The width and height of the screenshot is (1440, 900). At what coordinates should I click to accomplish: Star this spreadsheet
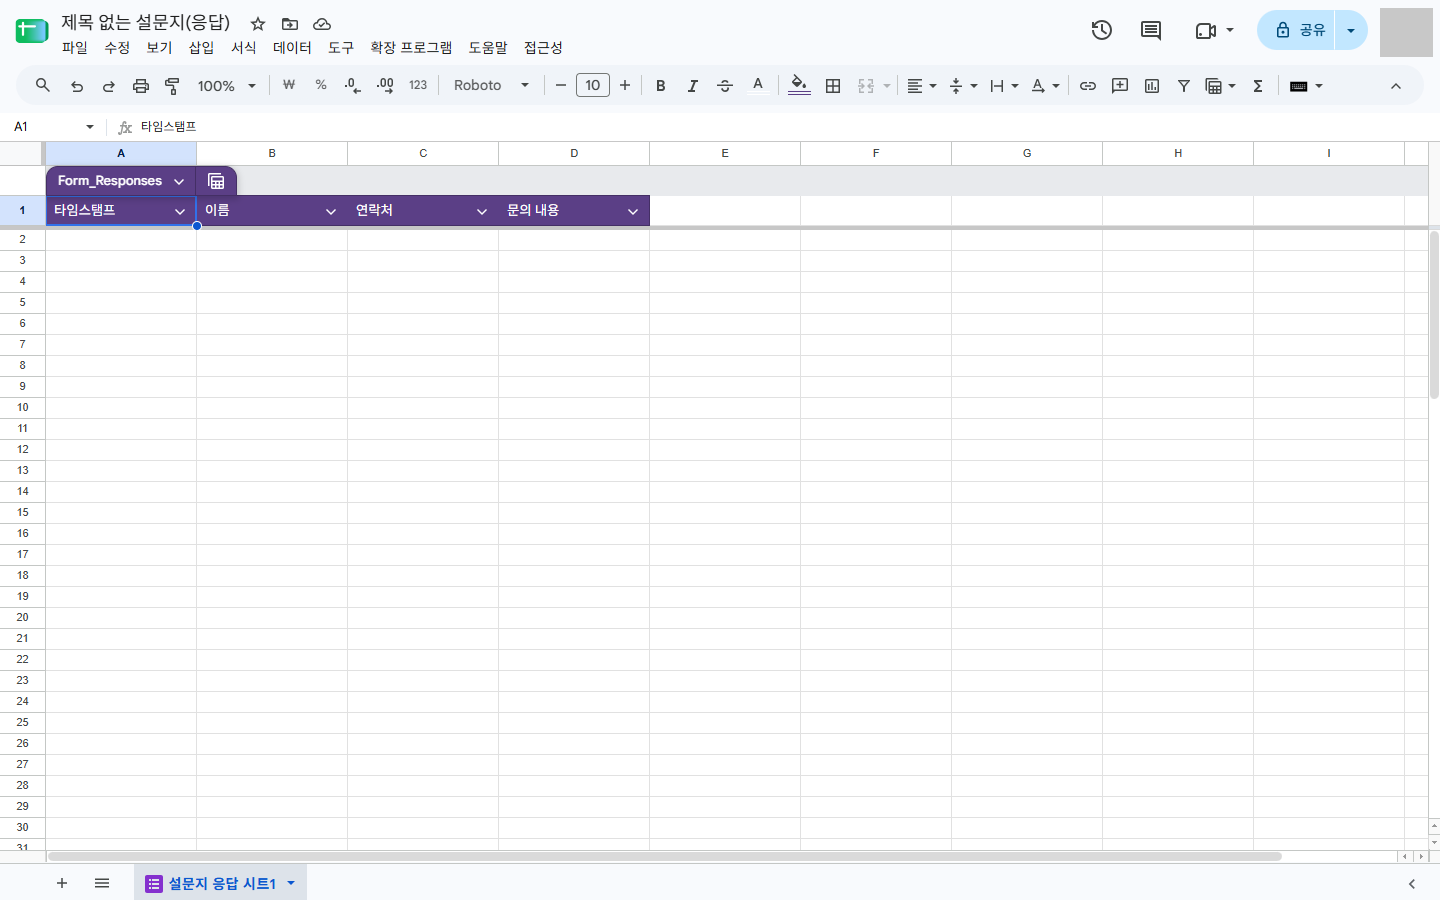(x=258, y=24)
